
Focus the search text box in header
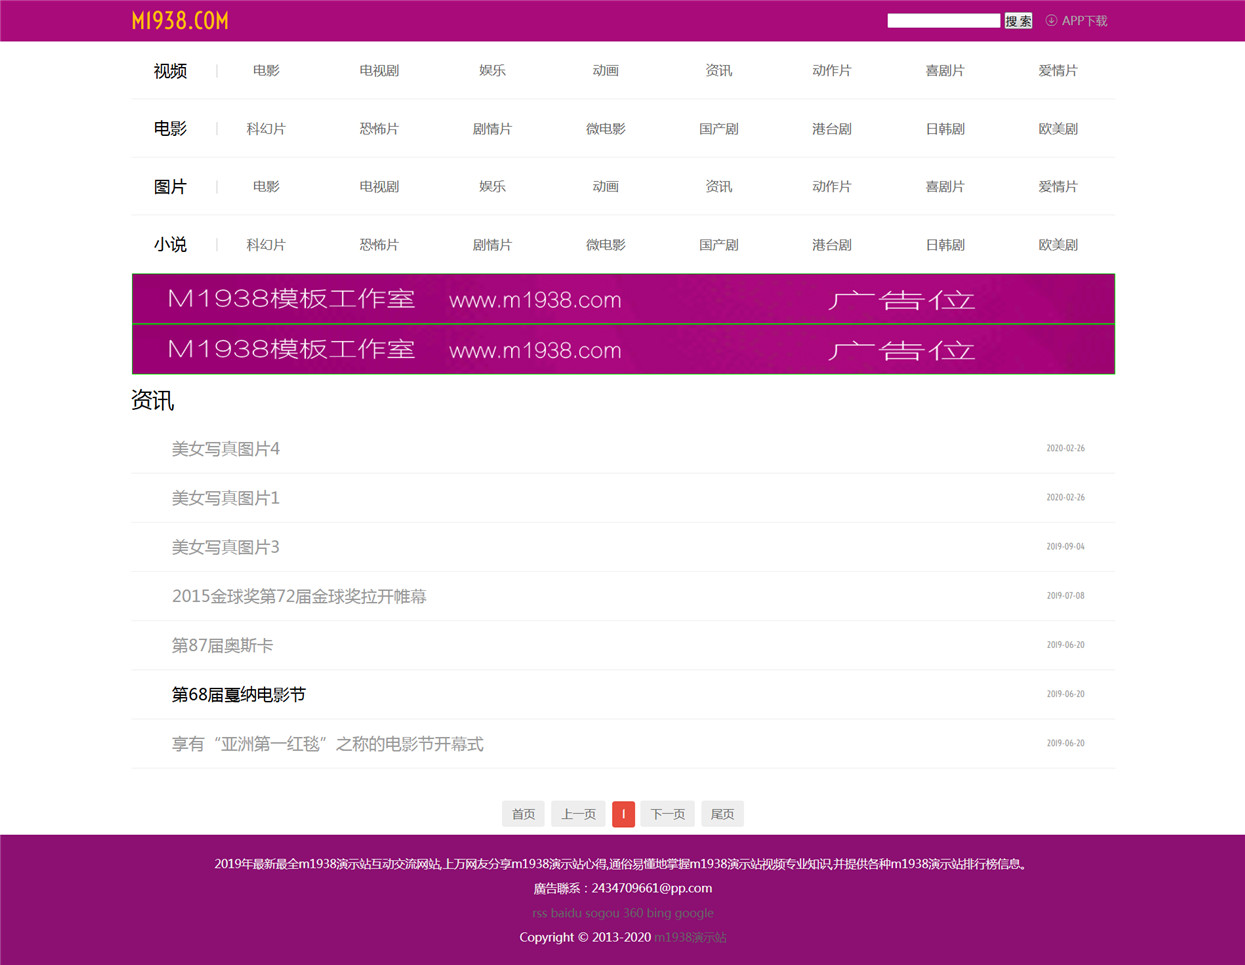[x=943, y=21]
